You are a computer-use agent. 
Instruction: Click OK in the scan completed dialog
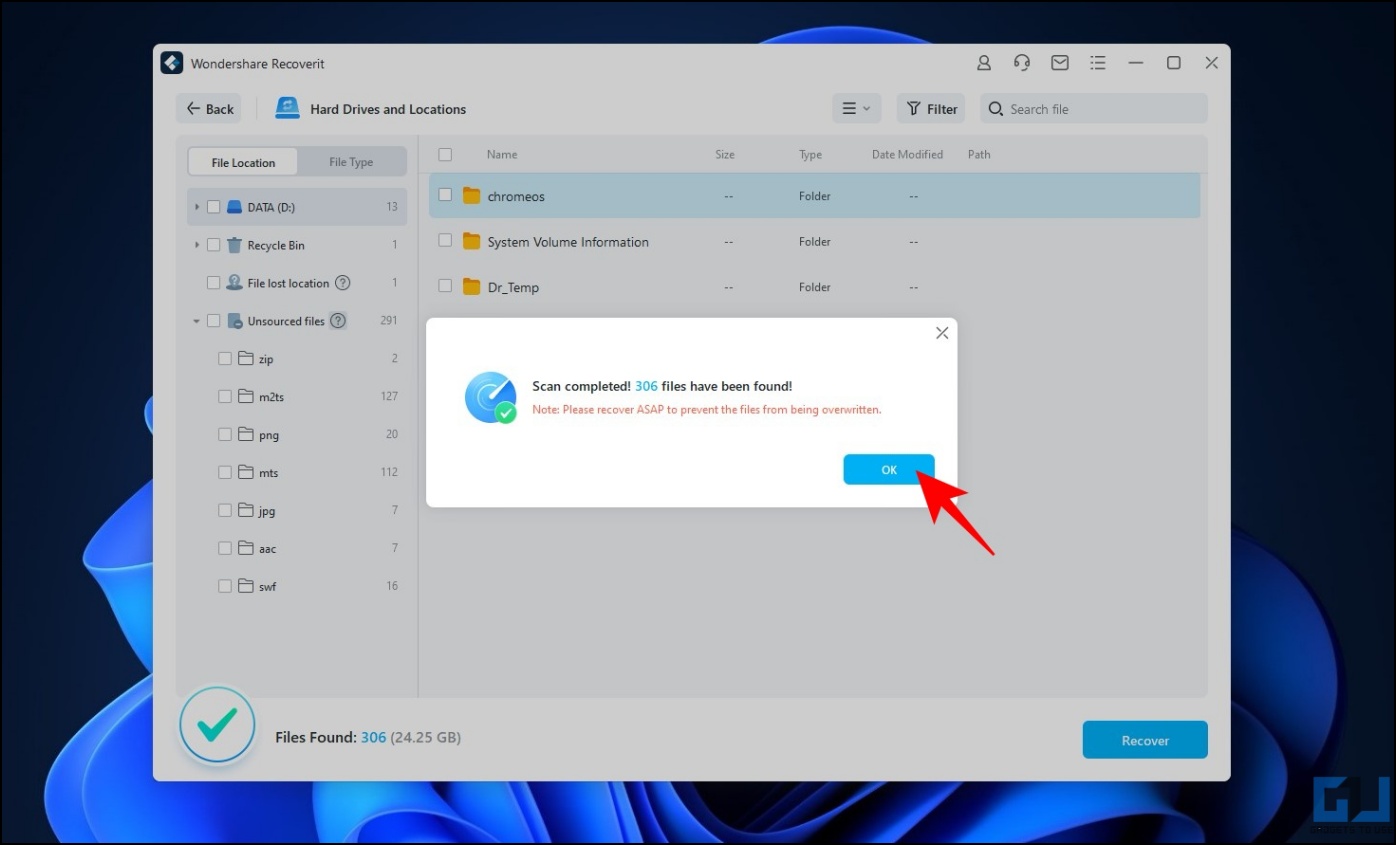889,470
